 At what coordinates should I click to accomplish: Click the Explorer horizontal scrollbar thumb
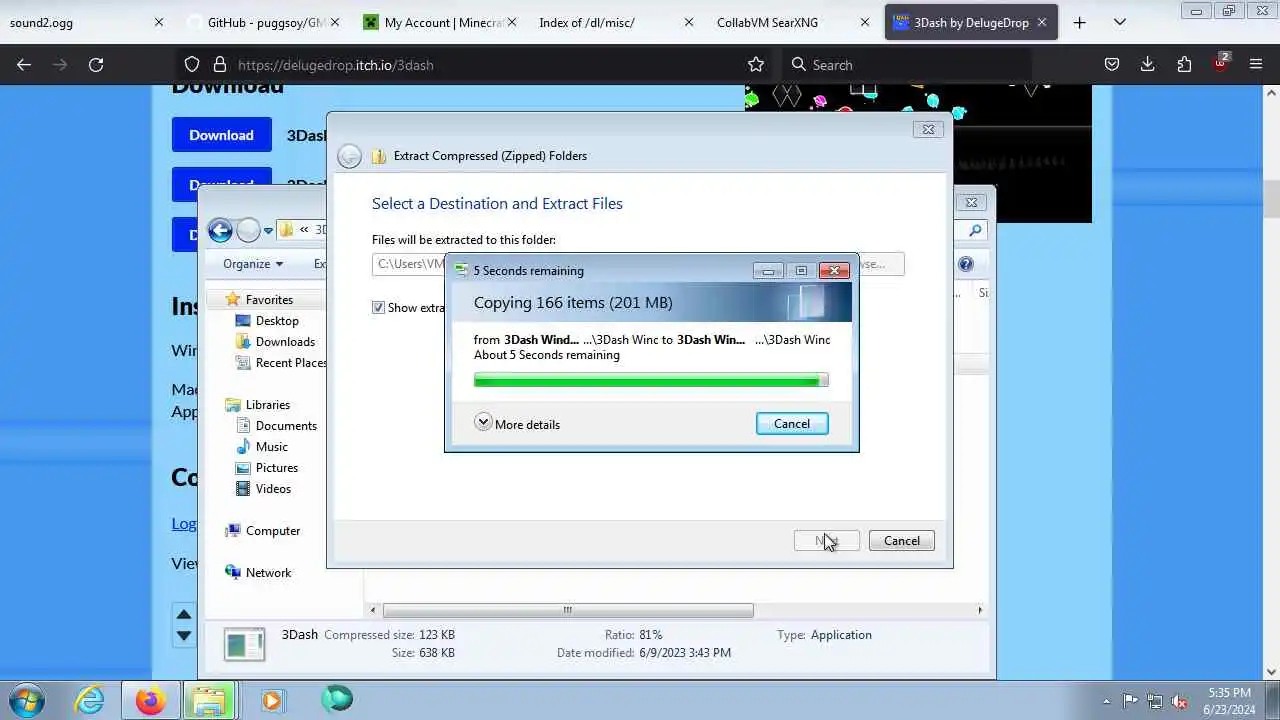pos(568,610)
